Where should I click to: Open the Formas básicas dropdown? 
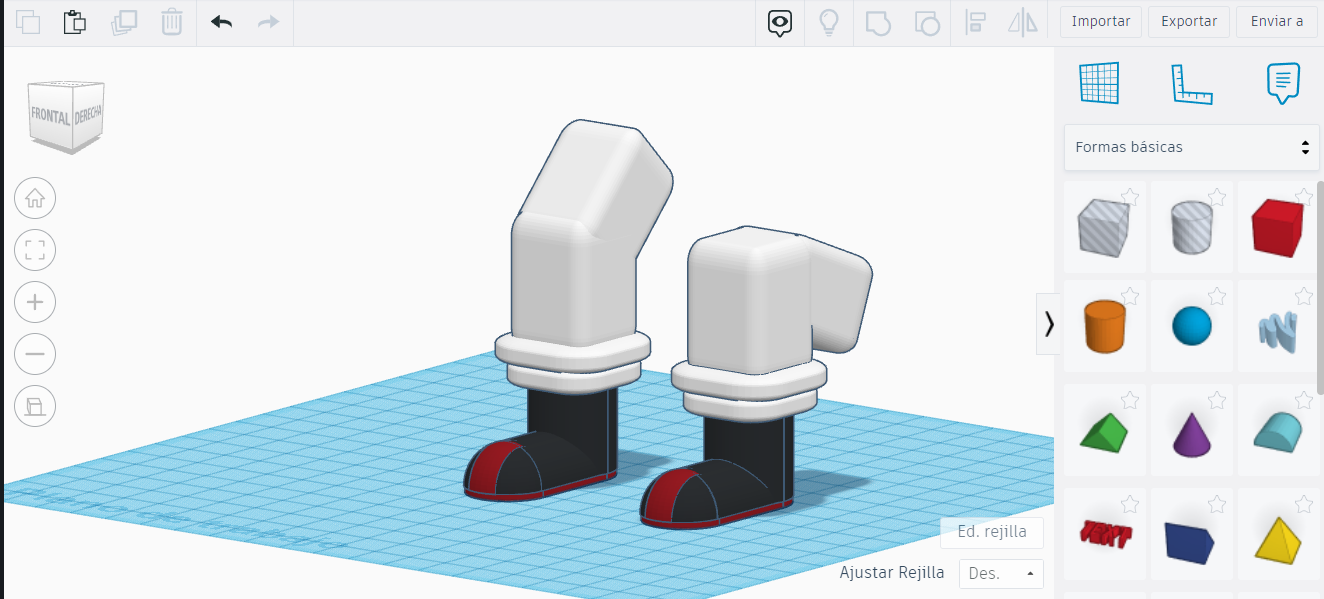(x=1190, y=146)
